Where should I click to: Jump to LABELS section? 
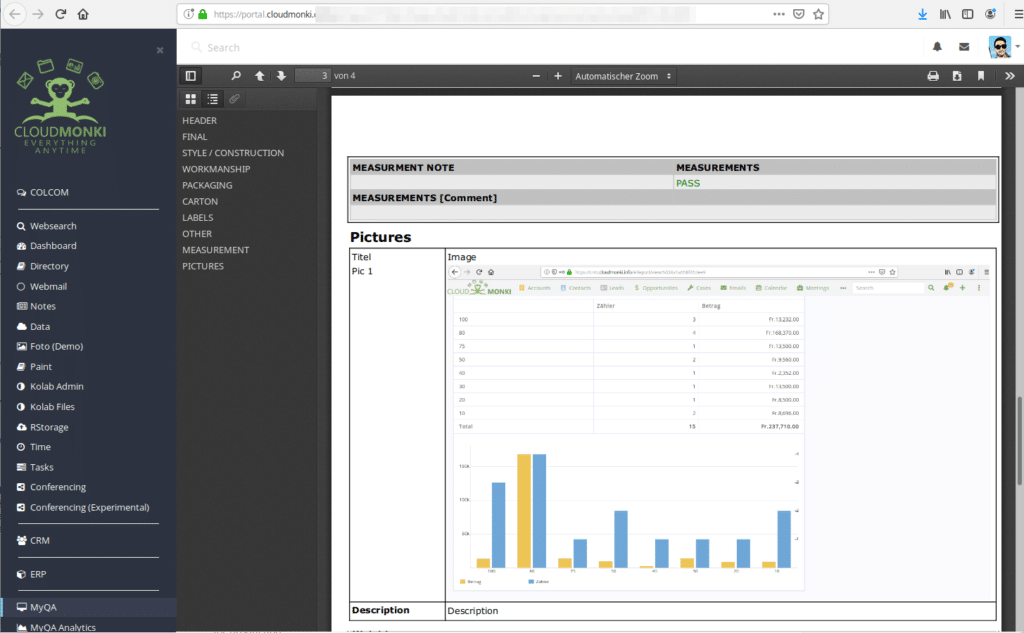[198, 218]
